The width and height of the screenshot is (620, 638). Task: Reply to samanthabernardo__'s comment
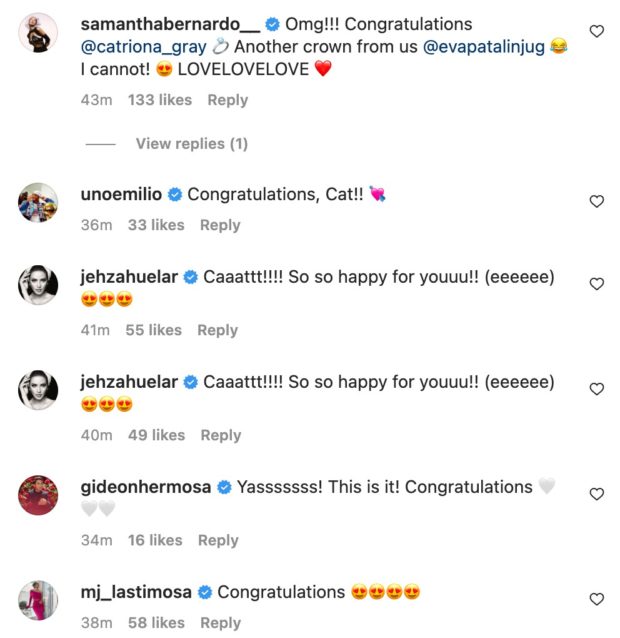point(227,100)
